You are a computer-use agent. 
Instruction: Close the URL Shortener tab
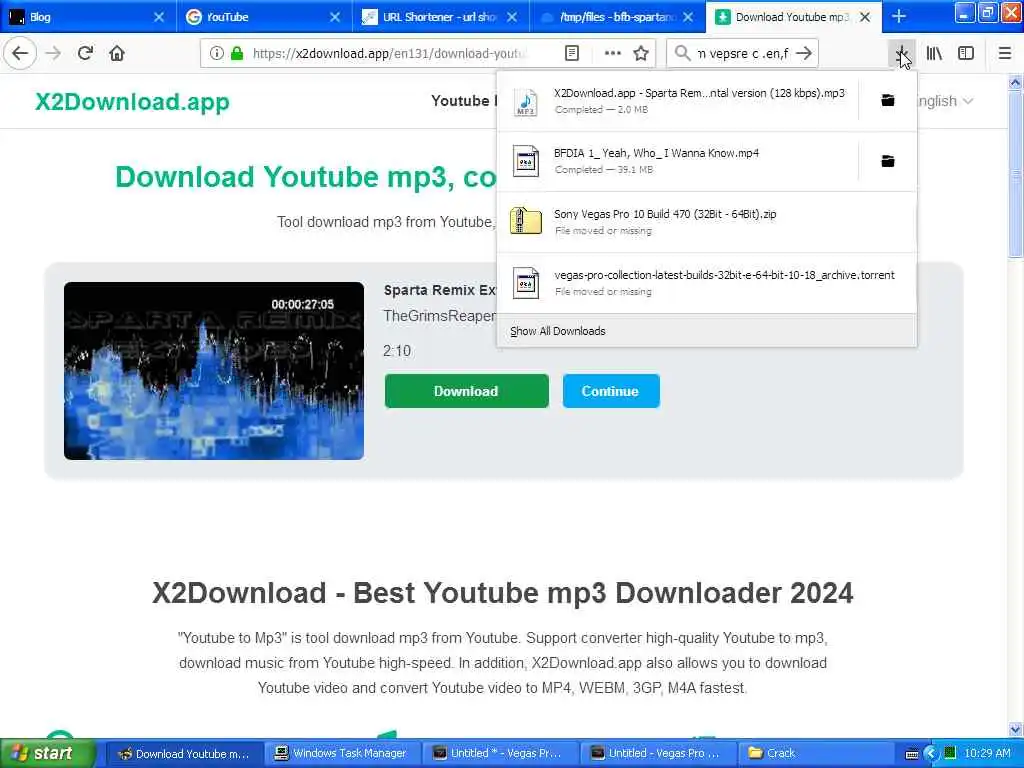pyautogui.click(x=512, y=17)
